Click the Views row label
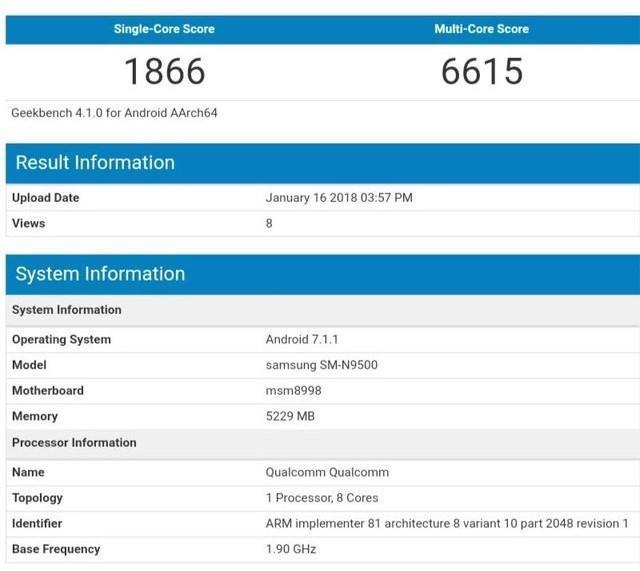This screenshot has width=640, height=571. (28, 223)
